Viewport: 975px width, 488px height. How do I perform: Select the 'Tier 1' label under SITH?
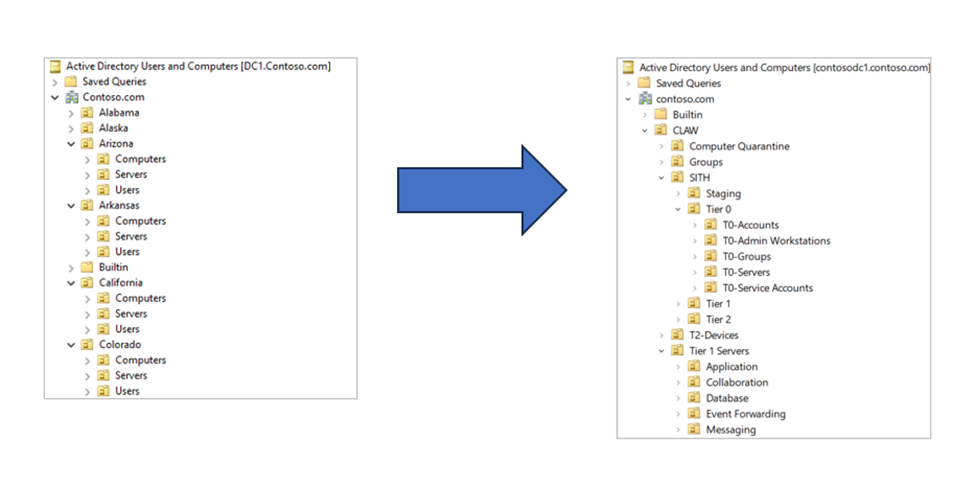coord(718,303)
